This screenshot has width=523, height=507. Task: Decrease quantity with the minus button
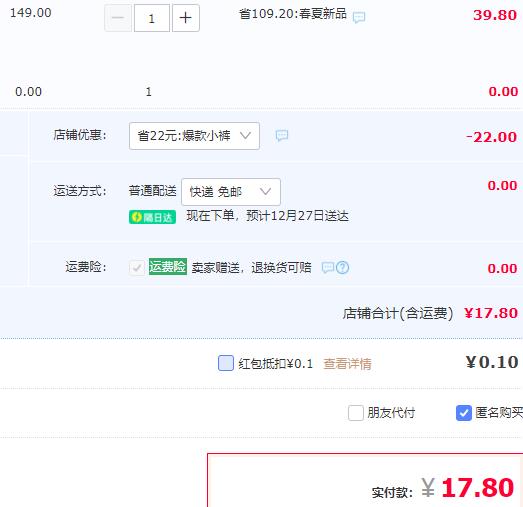pos(118,18)
